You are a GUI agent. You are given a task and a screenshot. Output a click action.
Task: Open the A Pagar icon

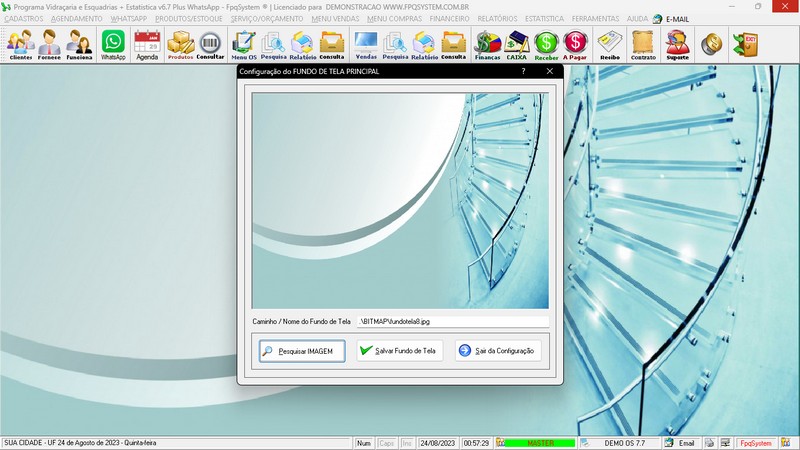pos(575,45)
